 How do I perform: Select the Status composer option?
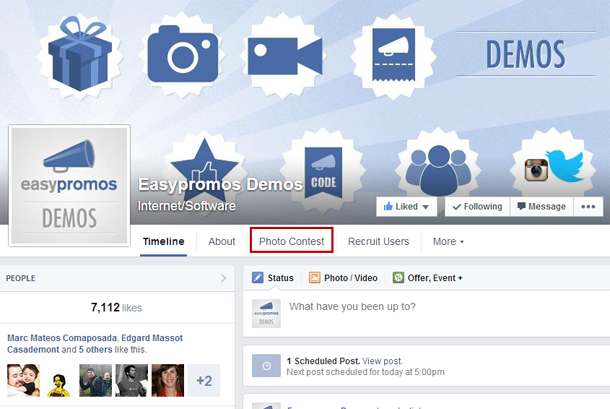[273, 278]
